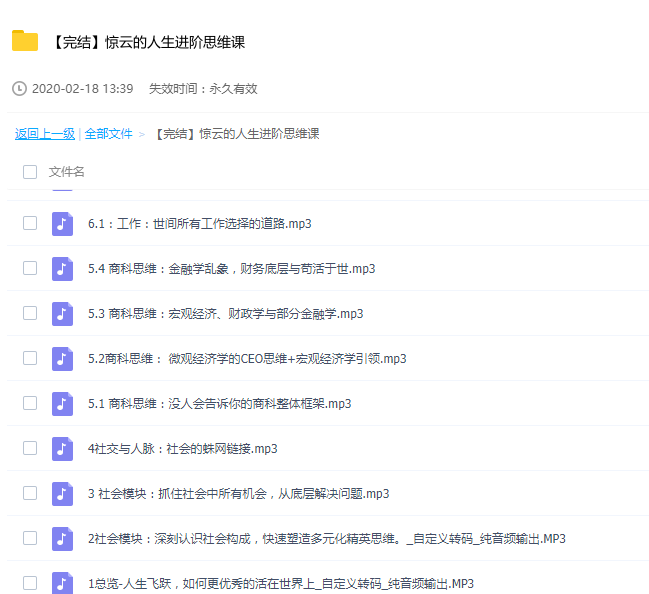
Task: Click the audio icon for 6.1 工作 file
Action: [x=62, y=224]
